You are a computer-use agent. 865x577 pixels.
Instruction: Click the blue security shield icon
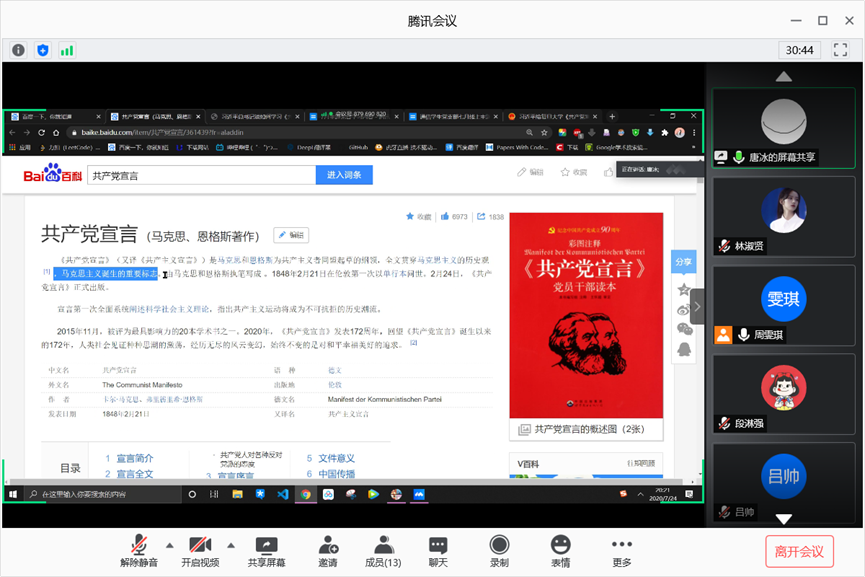[x=43, y=49]
